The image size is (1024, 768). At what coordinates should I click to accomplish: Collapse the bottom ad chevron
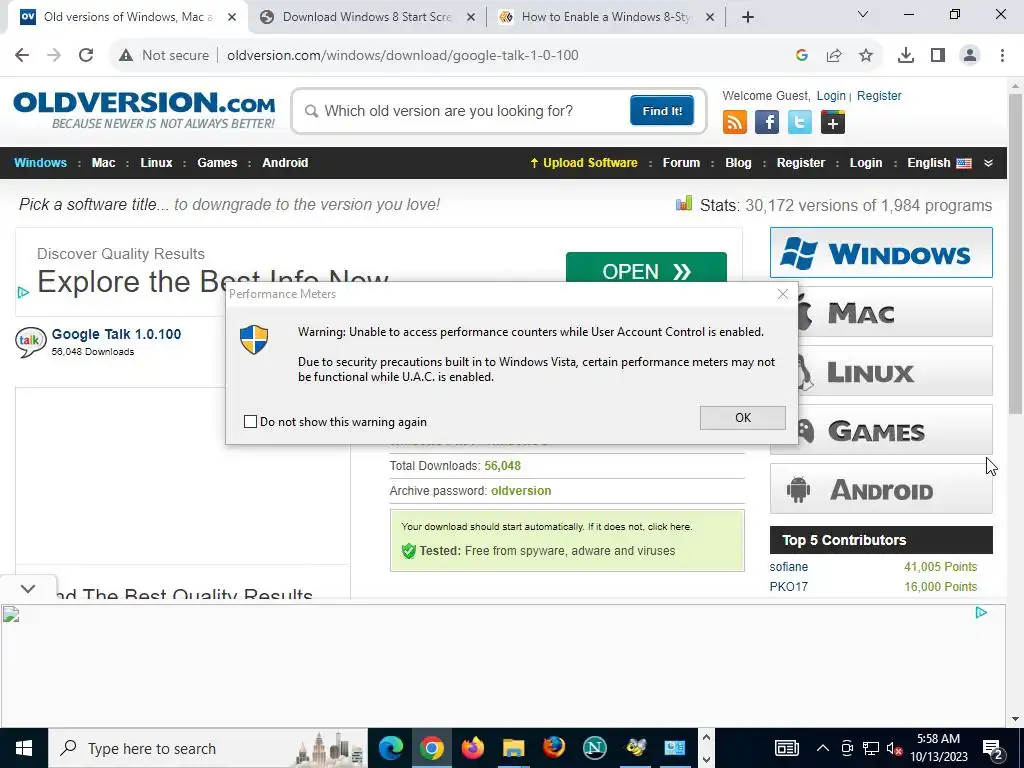[x=27, y=588]
